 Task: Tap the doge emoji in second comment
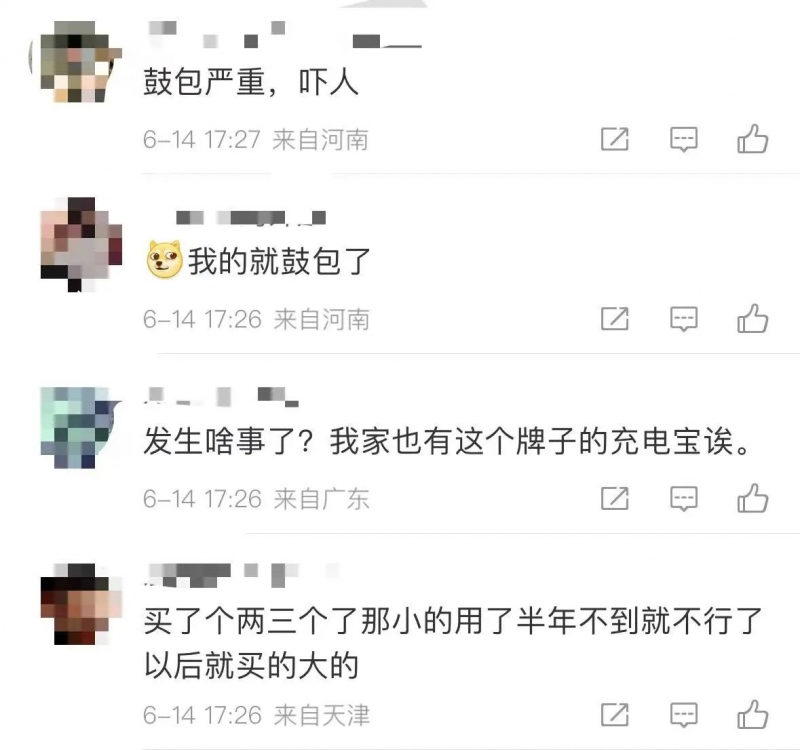[x=165, y=259]
